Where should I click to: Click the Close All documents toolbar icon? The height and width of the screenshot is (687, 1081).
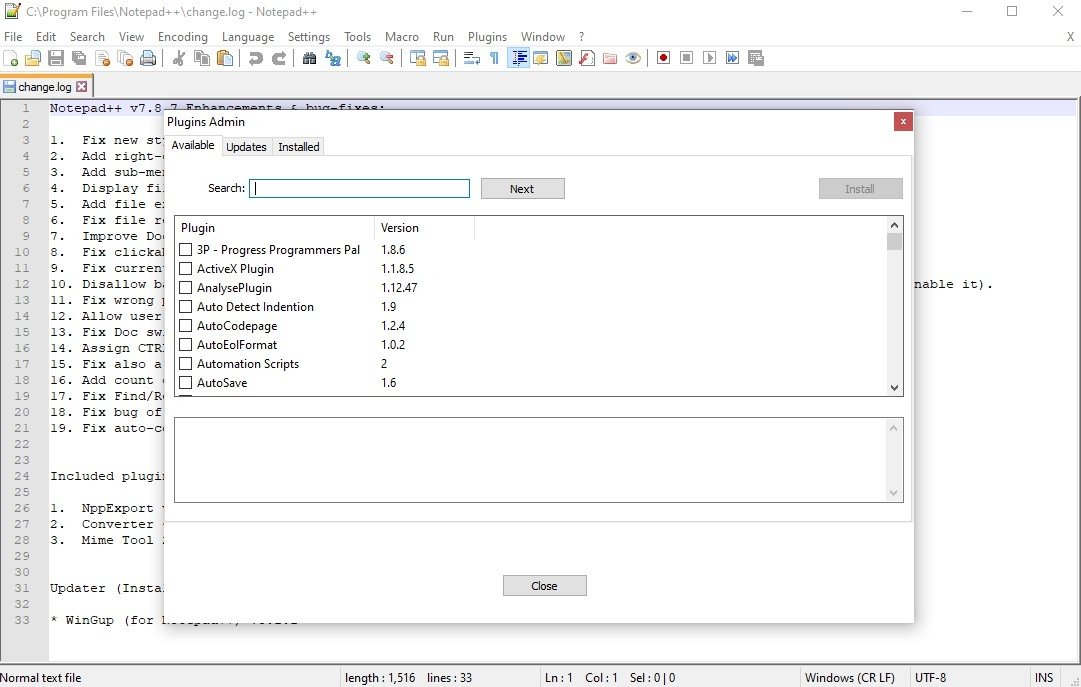(x=125, y=59)
